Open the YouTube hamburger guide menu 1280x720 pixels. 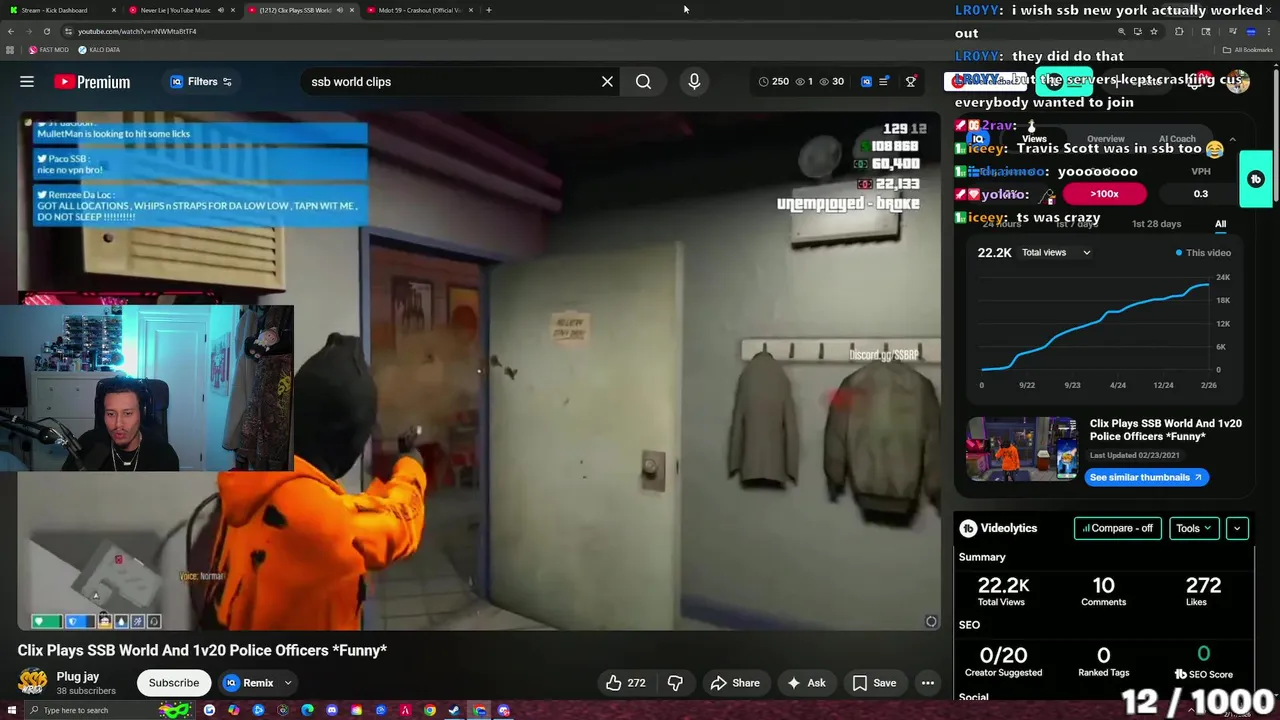click(27, 82)
